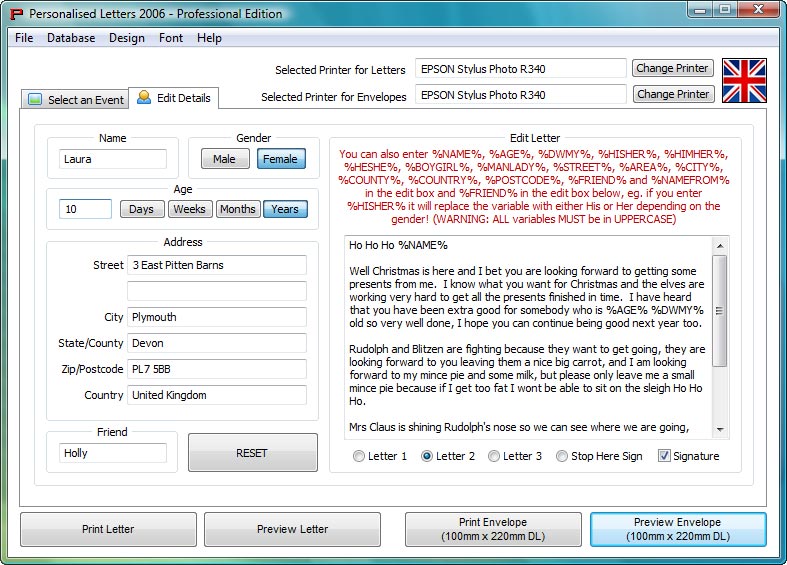Viewport: 787px width, 565px height.
Task: Open the Font menu
Action: point(171,38)
